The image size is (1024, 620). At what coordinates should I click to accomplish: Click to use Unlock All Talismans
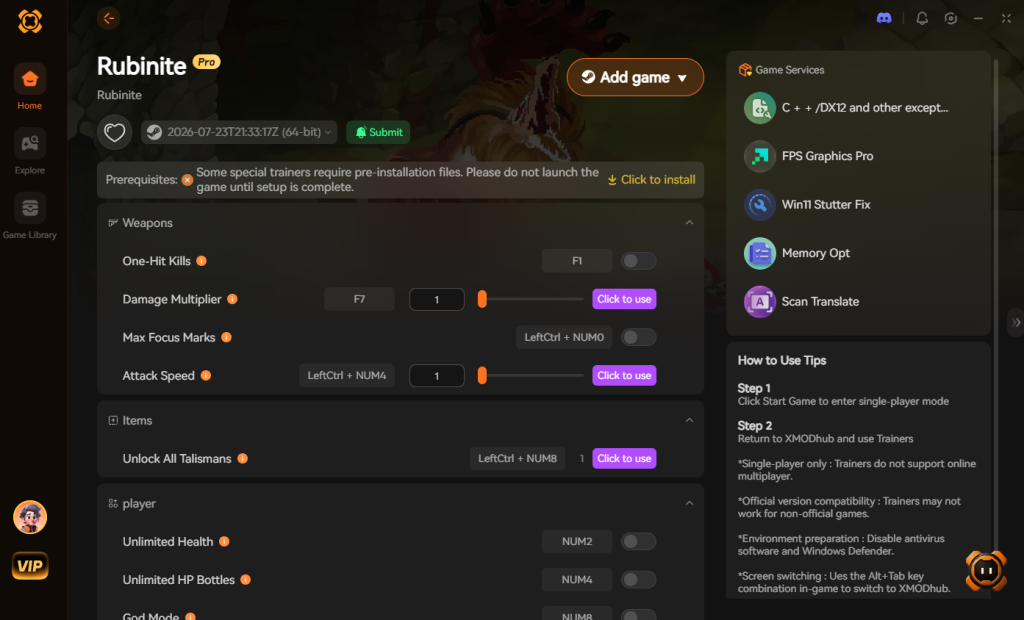[x=624, y=459]
